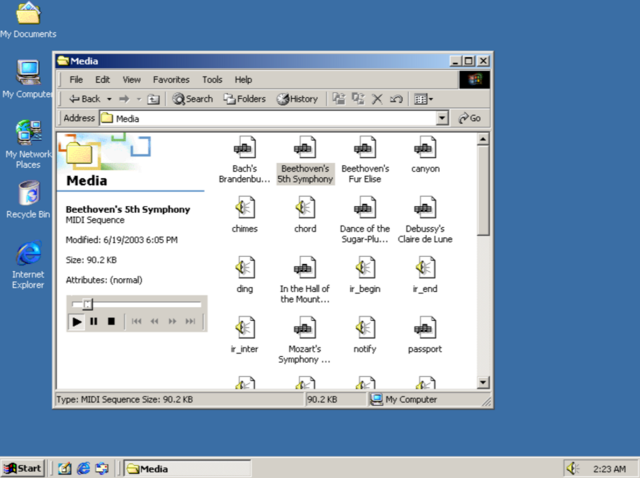
Task: Click the Up one level folder icon
Action: tap(153, 99)
